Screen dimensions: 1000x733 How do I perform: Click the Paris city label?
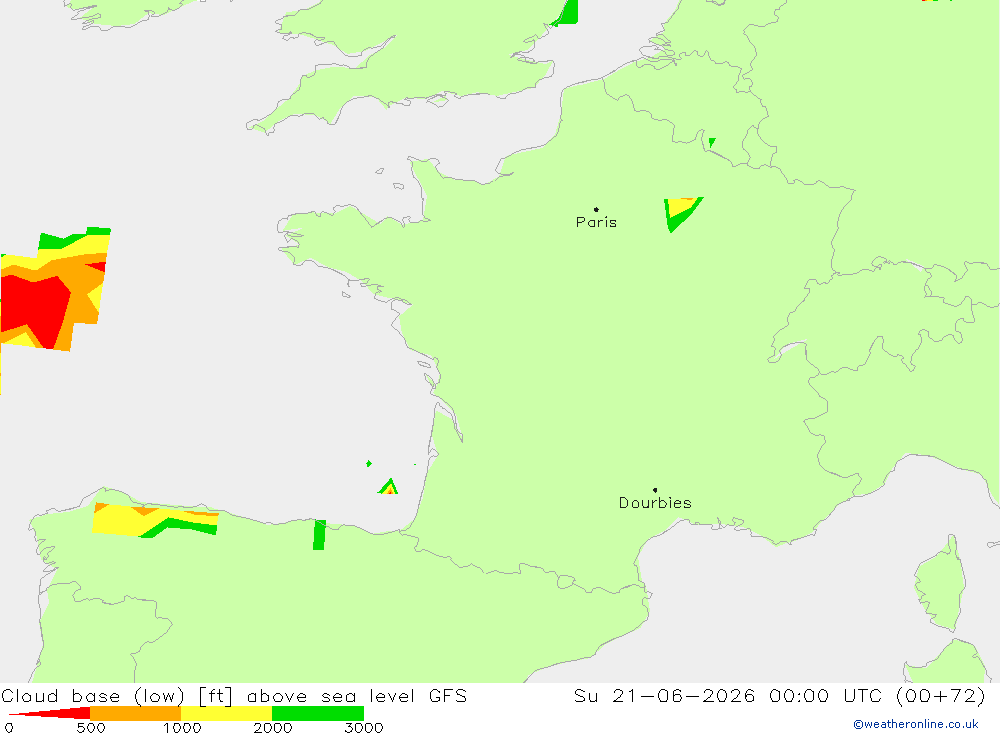tap(596, 222)
